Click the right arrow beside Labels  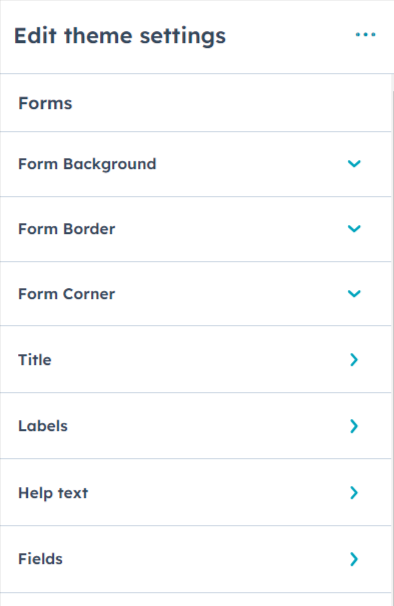coord(354,426)
